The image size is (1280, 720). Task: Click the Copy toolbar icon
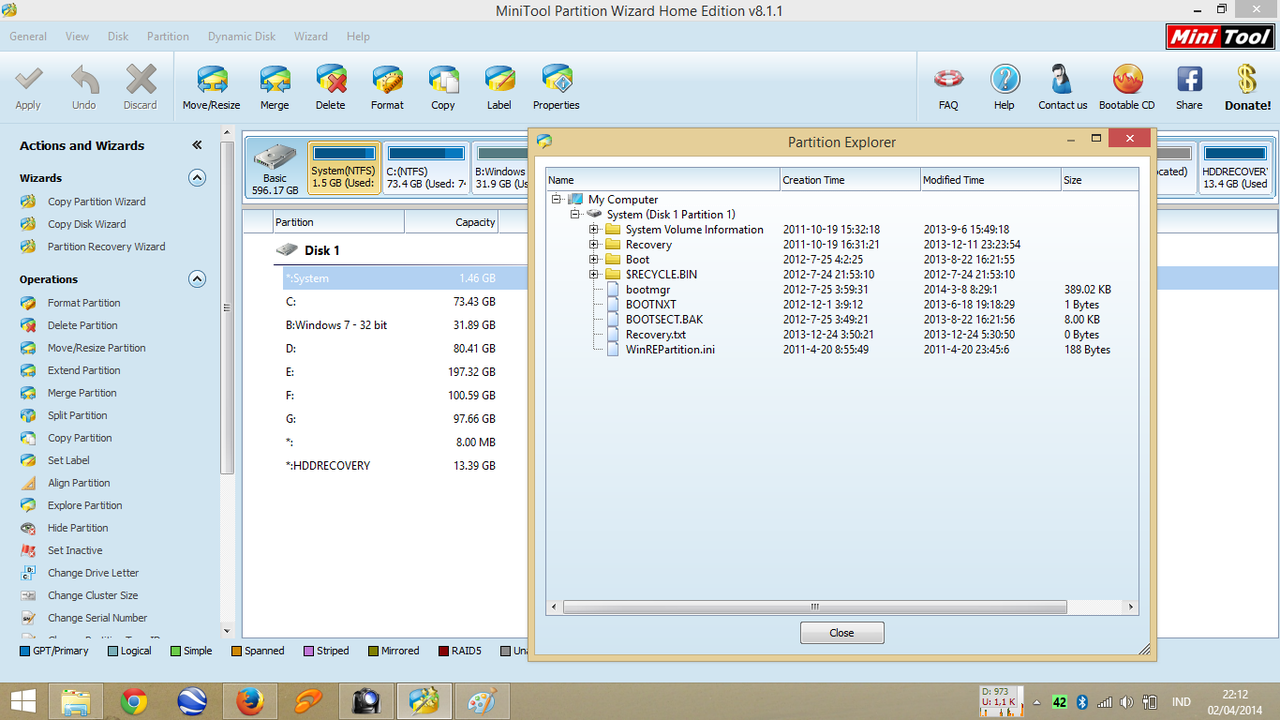tap(443, 80)
